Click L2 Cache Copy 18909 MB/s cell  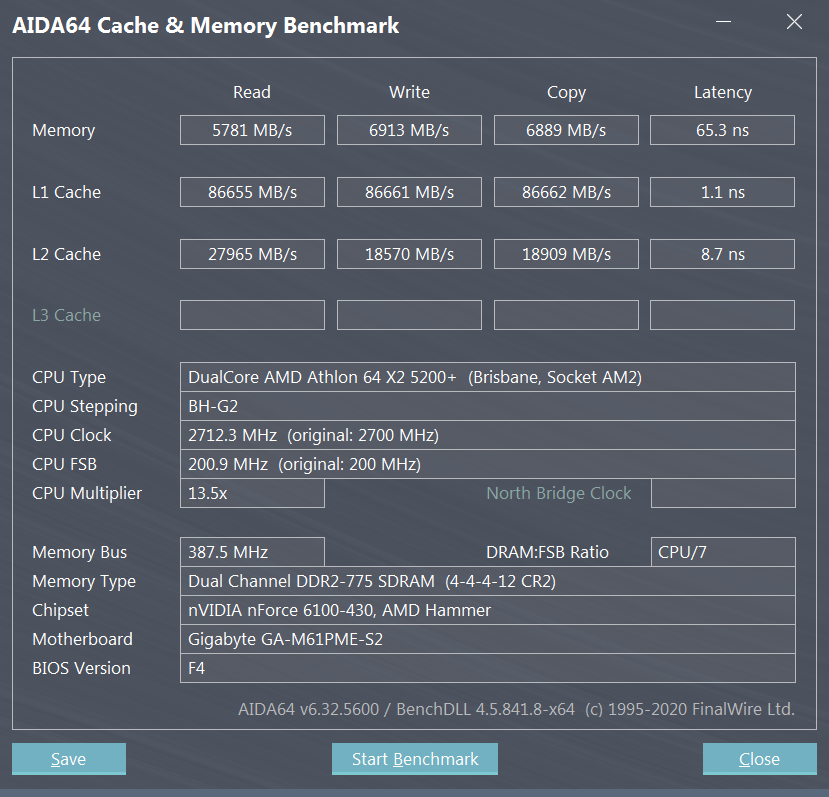click(x=566, y=254)
